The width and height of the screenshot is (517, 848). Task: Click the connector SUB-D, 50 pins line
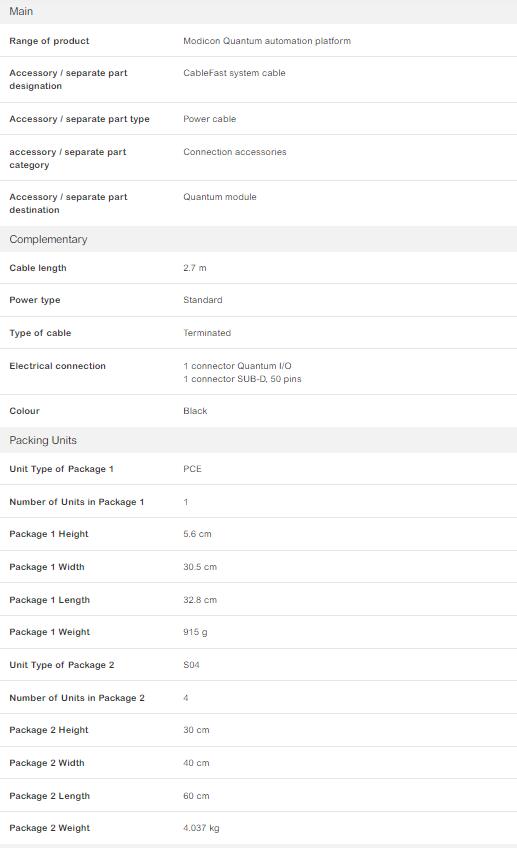tap(242, 379)
